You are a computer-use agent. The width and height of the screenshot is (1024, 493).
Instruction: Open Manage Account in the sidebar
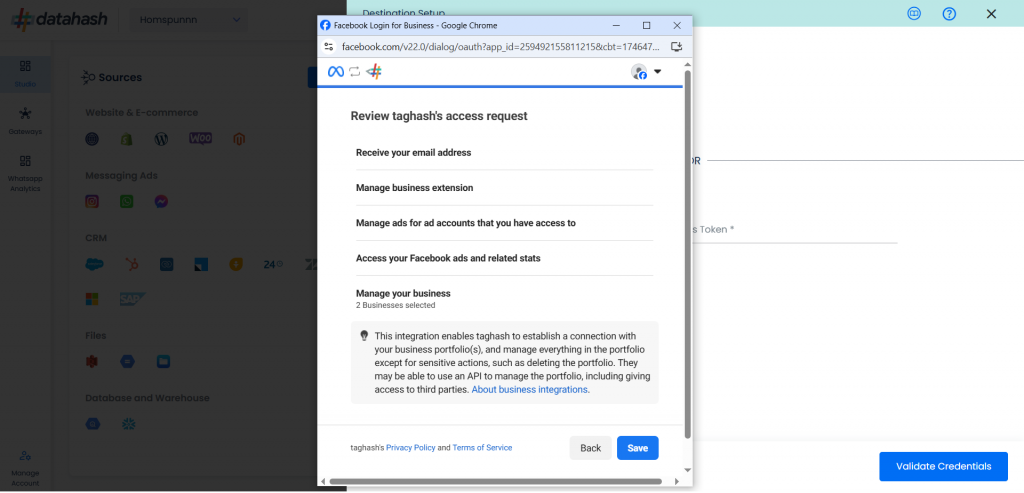[x=25, y=468]
